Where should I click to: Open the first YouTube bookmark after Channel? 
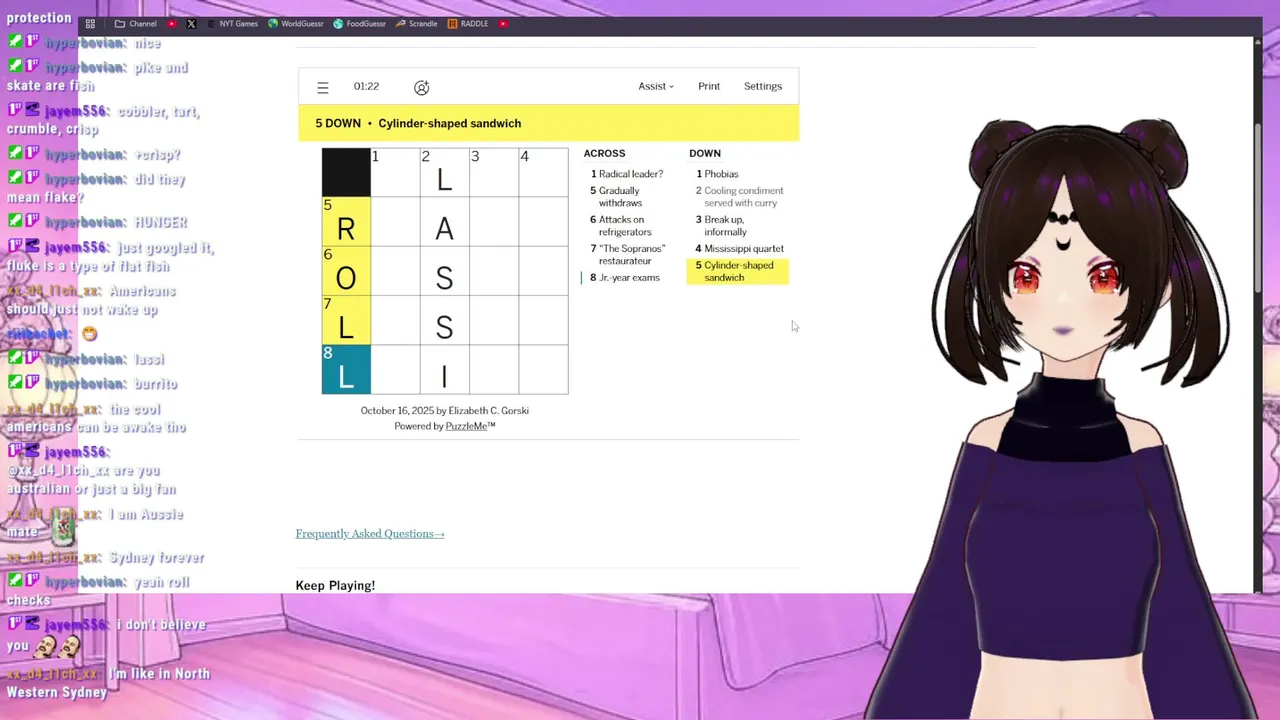172,23
